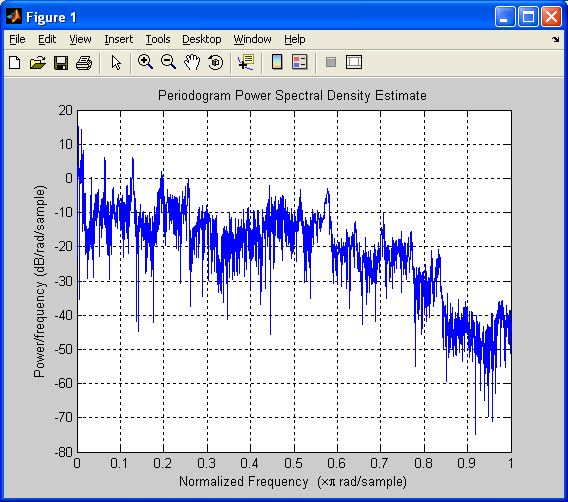Hide plot tools with the gray square icon
This screenshot has width=568, height=502.
pos(331,62)
